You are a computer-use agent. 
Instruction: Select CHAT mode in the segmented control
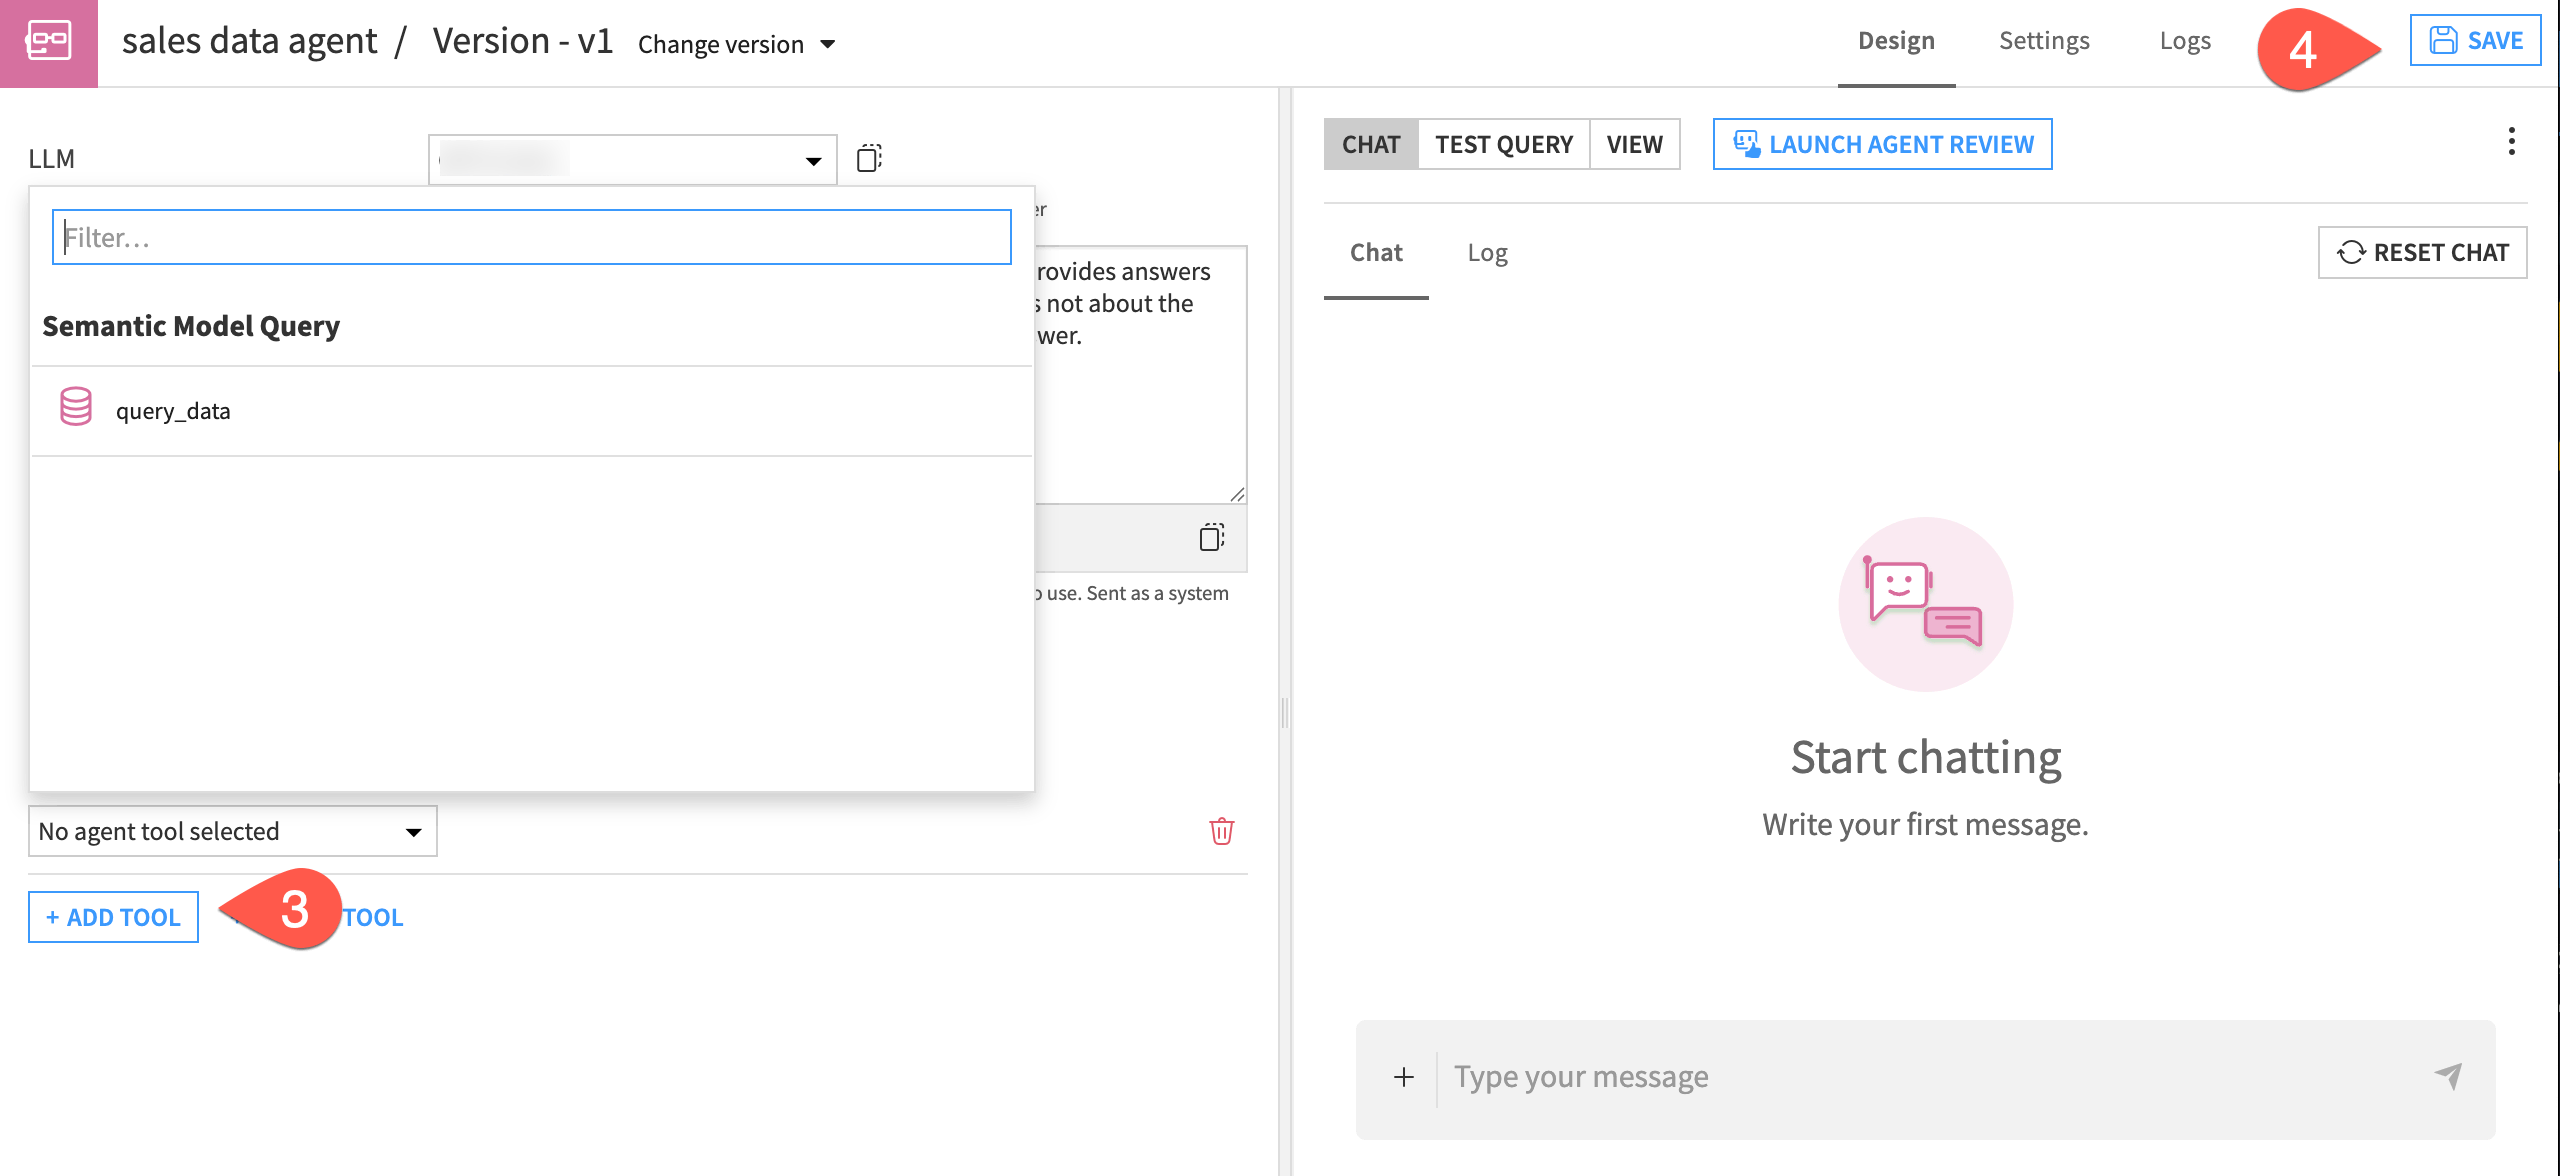coord(1371,144)
